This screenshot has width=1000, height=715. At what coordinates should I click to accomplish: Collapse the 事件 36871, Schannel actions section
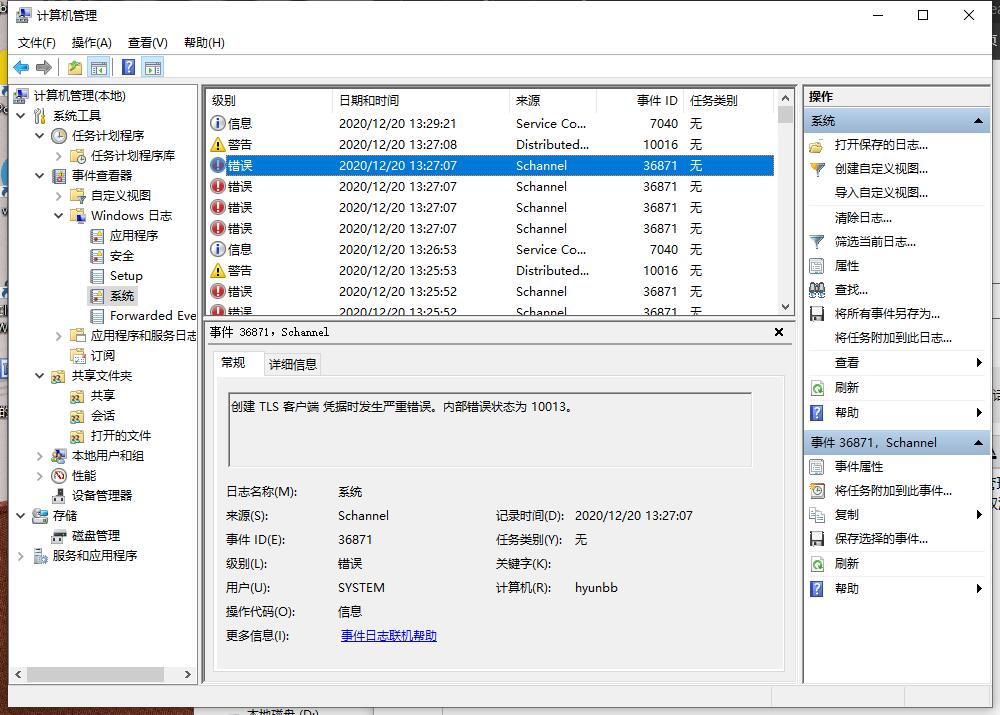978,443
